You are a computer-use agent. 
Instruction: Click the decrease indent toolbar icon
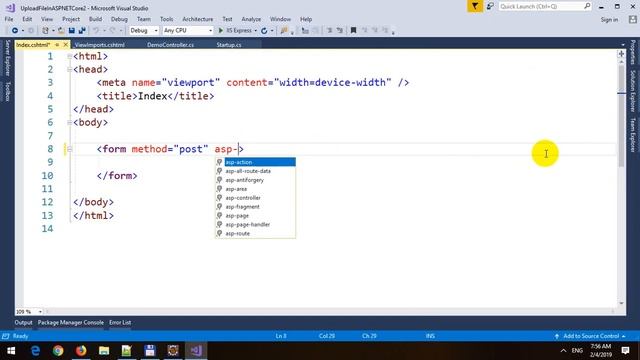(x=329, y=31)
